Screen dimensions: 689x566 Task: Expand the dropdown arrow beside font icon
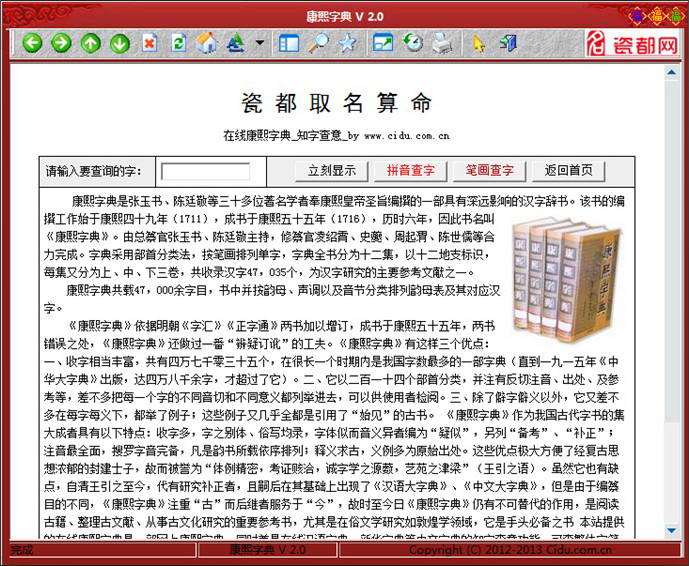click(x=260, y=43)
